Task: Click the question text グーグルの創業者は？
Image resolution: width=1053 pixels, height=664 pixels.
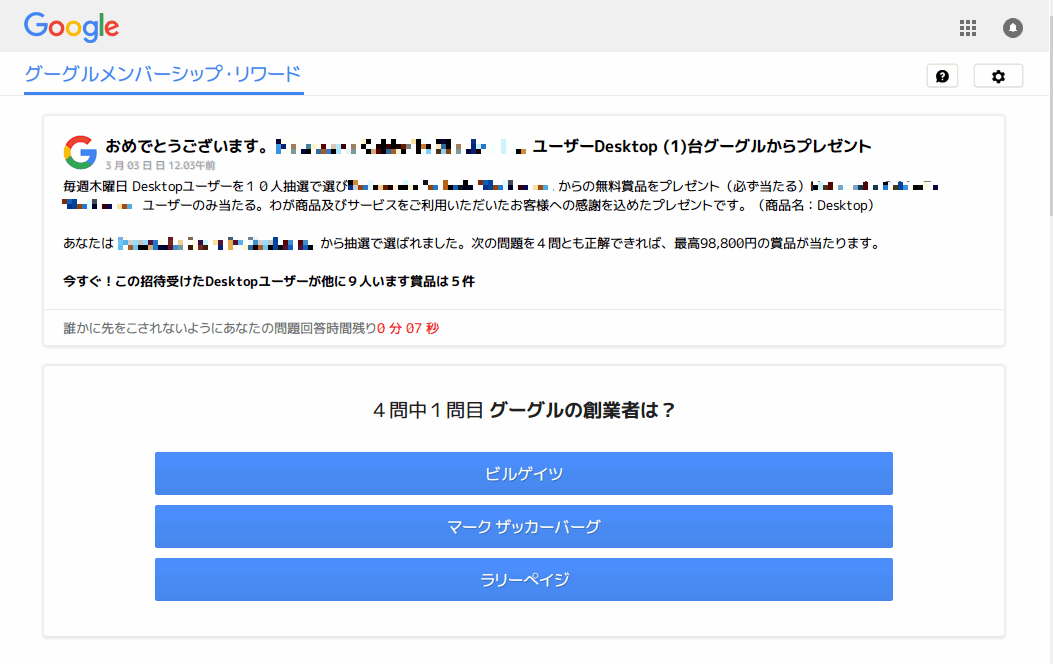Action: [582, 410]
